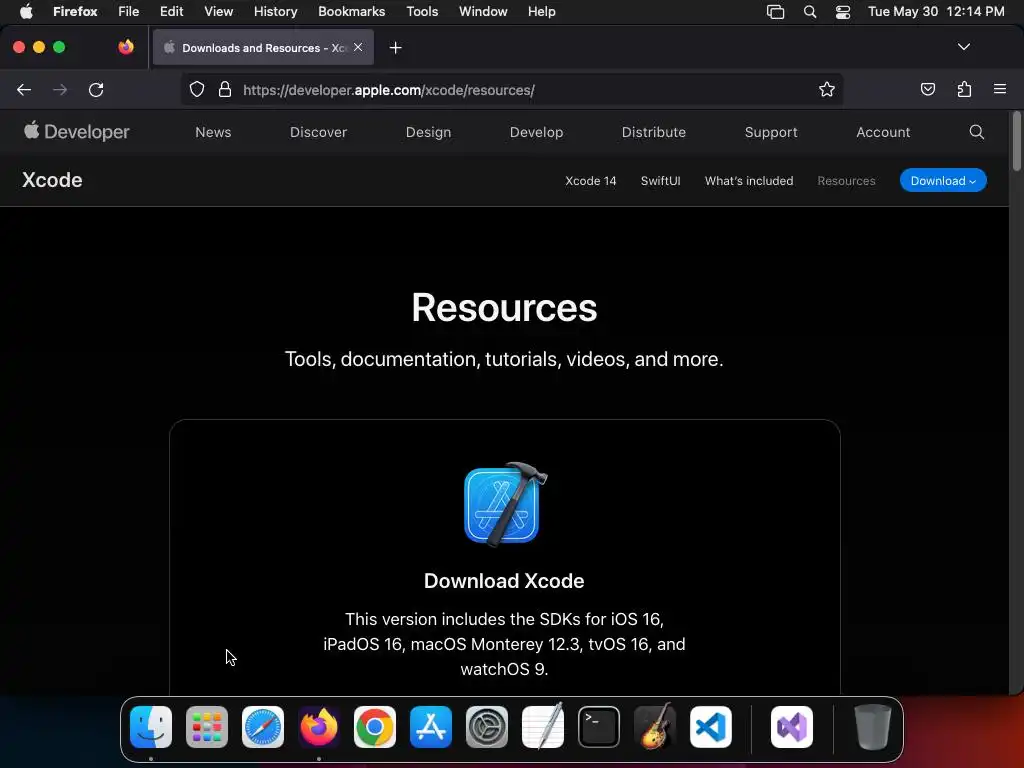Open Control Center in menu bar

843,12
